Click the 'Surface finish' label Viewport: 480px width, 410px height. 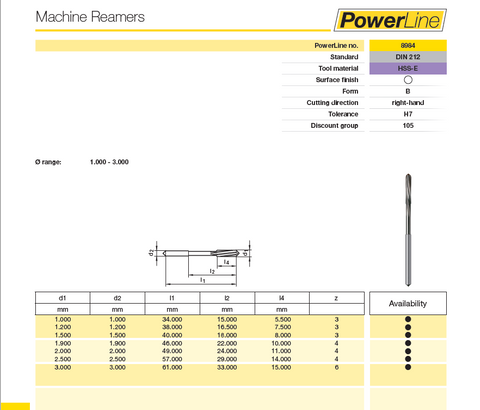tap(337, 80)
